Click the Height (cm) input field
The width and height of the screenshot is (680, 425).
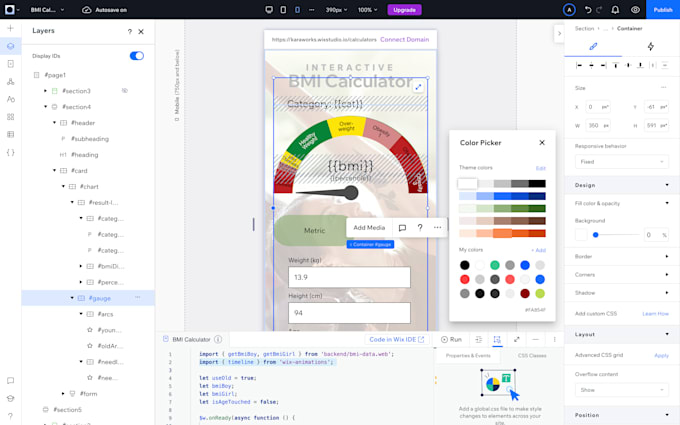pos(349,313)
